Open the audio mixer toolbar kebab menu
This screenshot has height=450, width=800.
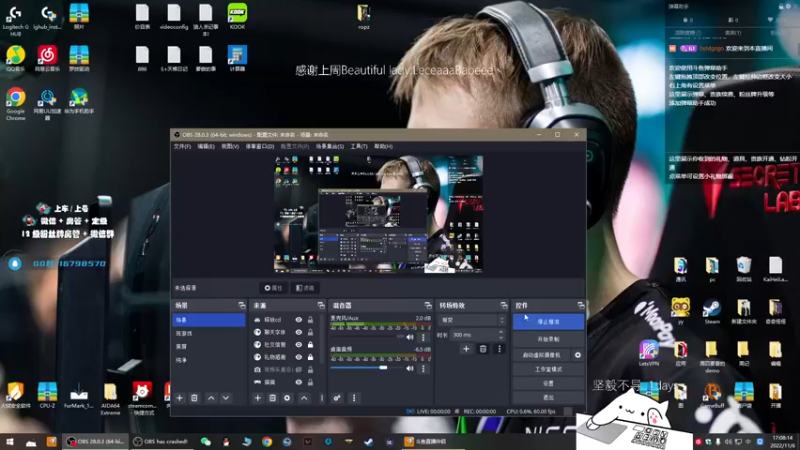pyautogui.click(x=354, y=398)
